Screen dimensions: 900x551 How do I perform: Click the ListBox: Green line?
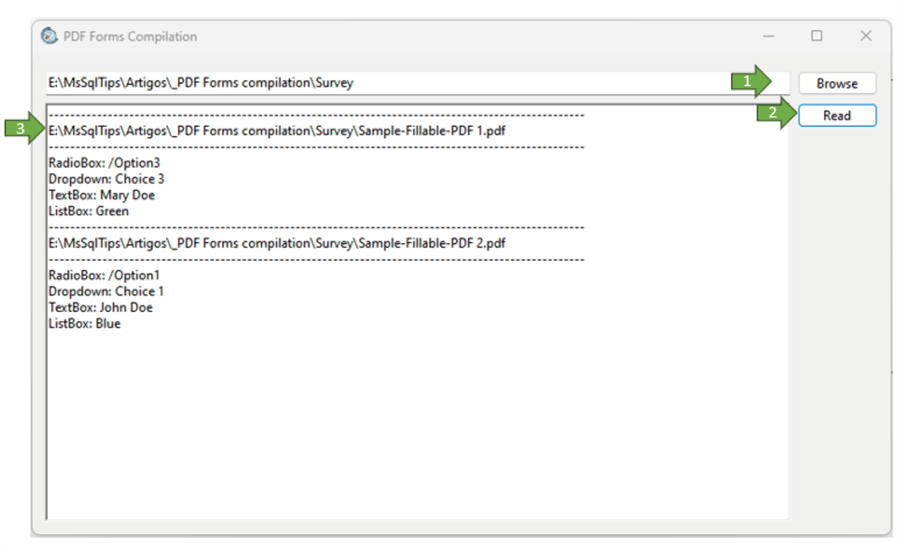(x=88, y=211)
